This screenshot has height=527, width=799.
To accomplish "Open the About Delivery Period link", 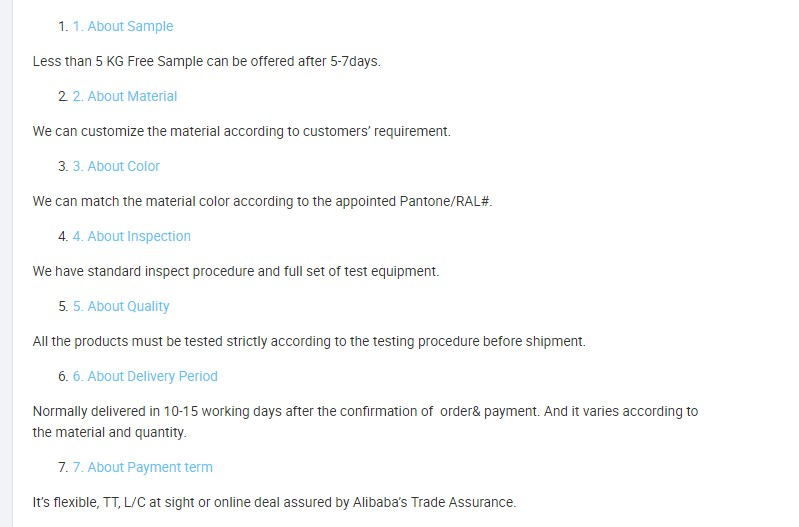I will point(145,376).
